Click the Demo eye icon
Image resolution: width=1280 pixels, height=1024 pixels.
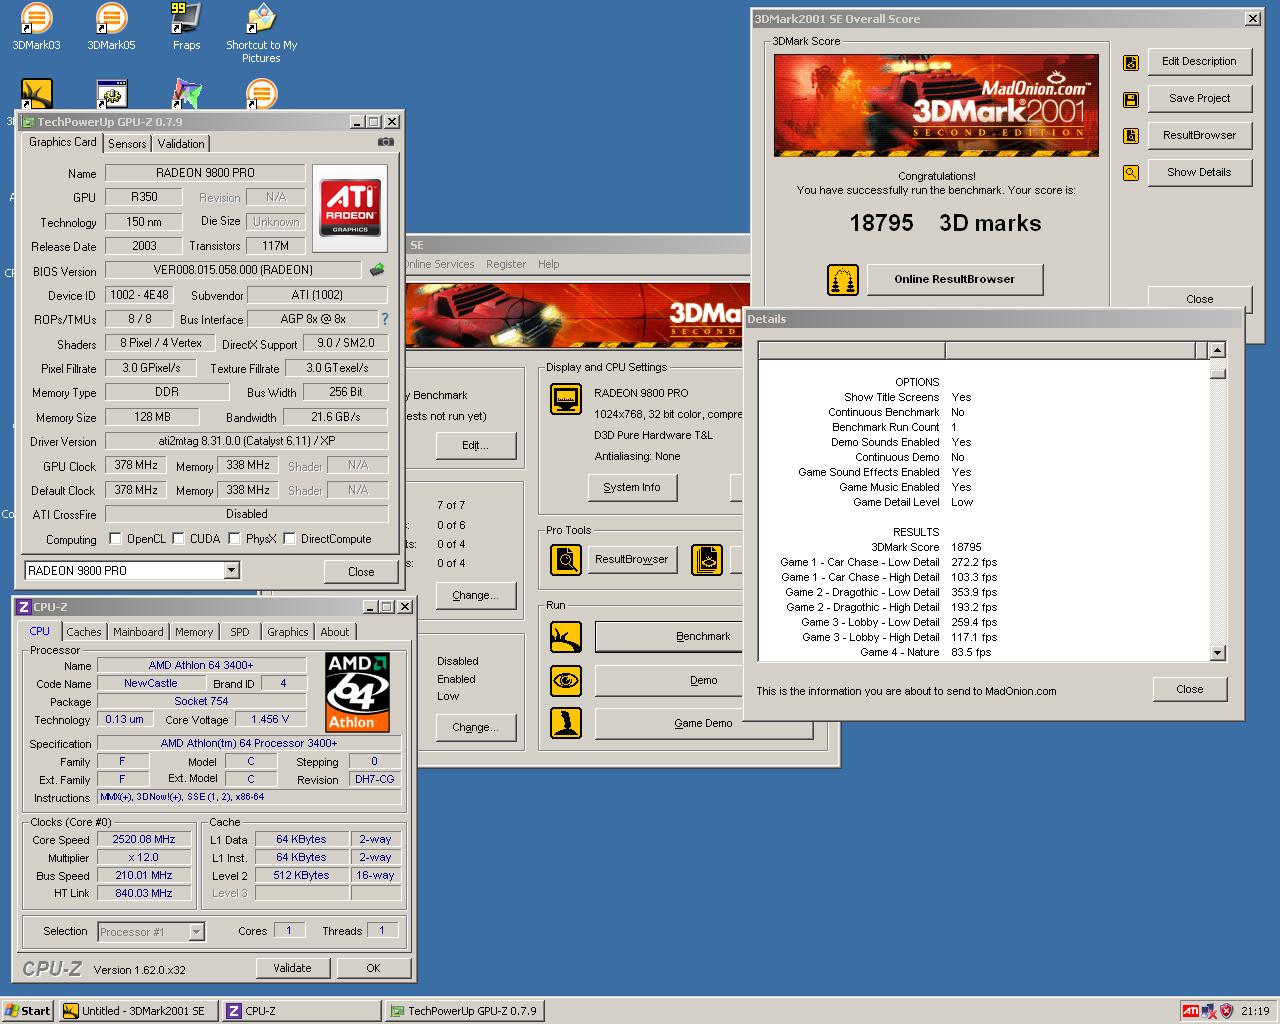[x=566, y=680]
